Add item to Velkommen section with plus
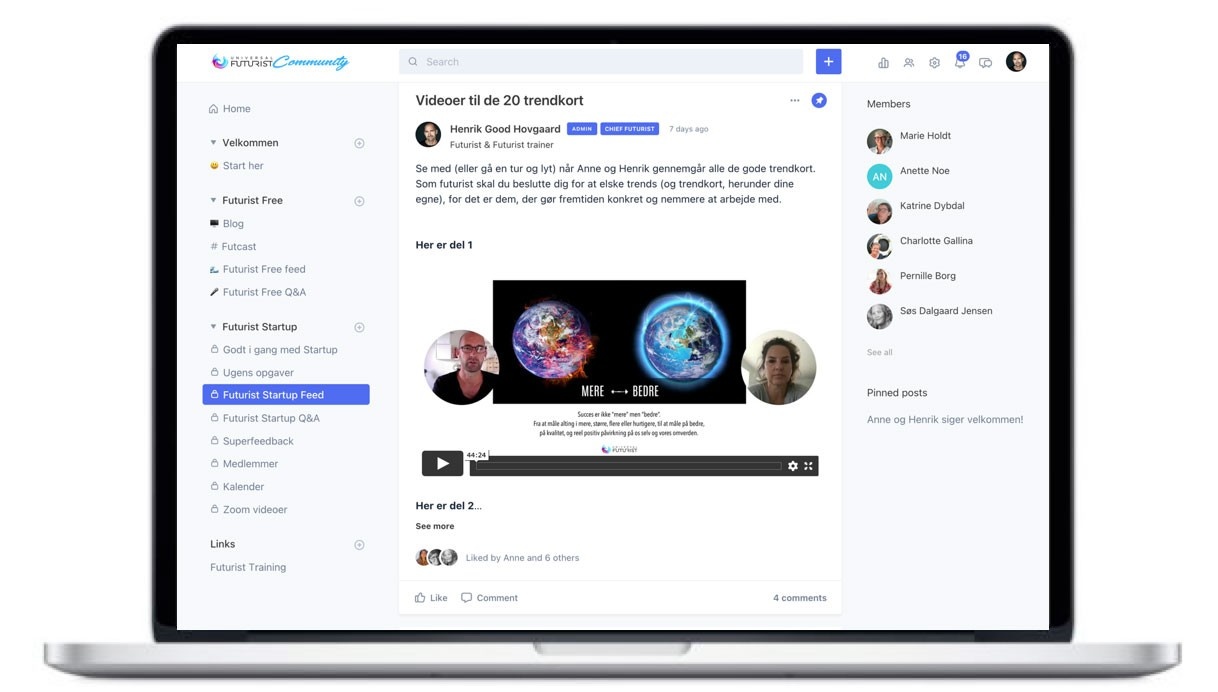The height and width of the screenshot is (692, 1218). 360,143
